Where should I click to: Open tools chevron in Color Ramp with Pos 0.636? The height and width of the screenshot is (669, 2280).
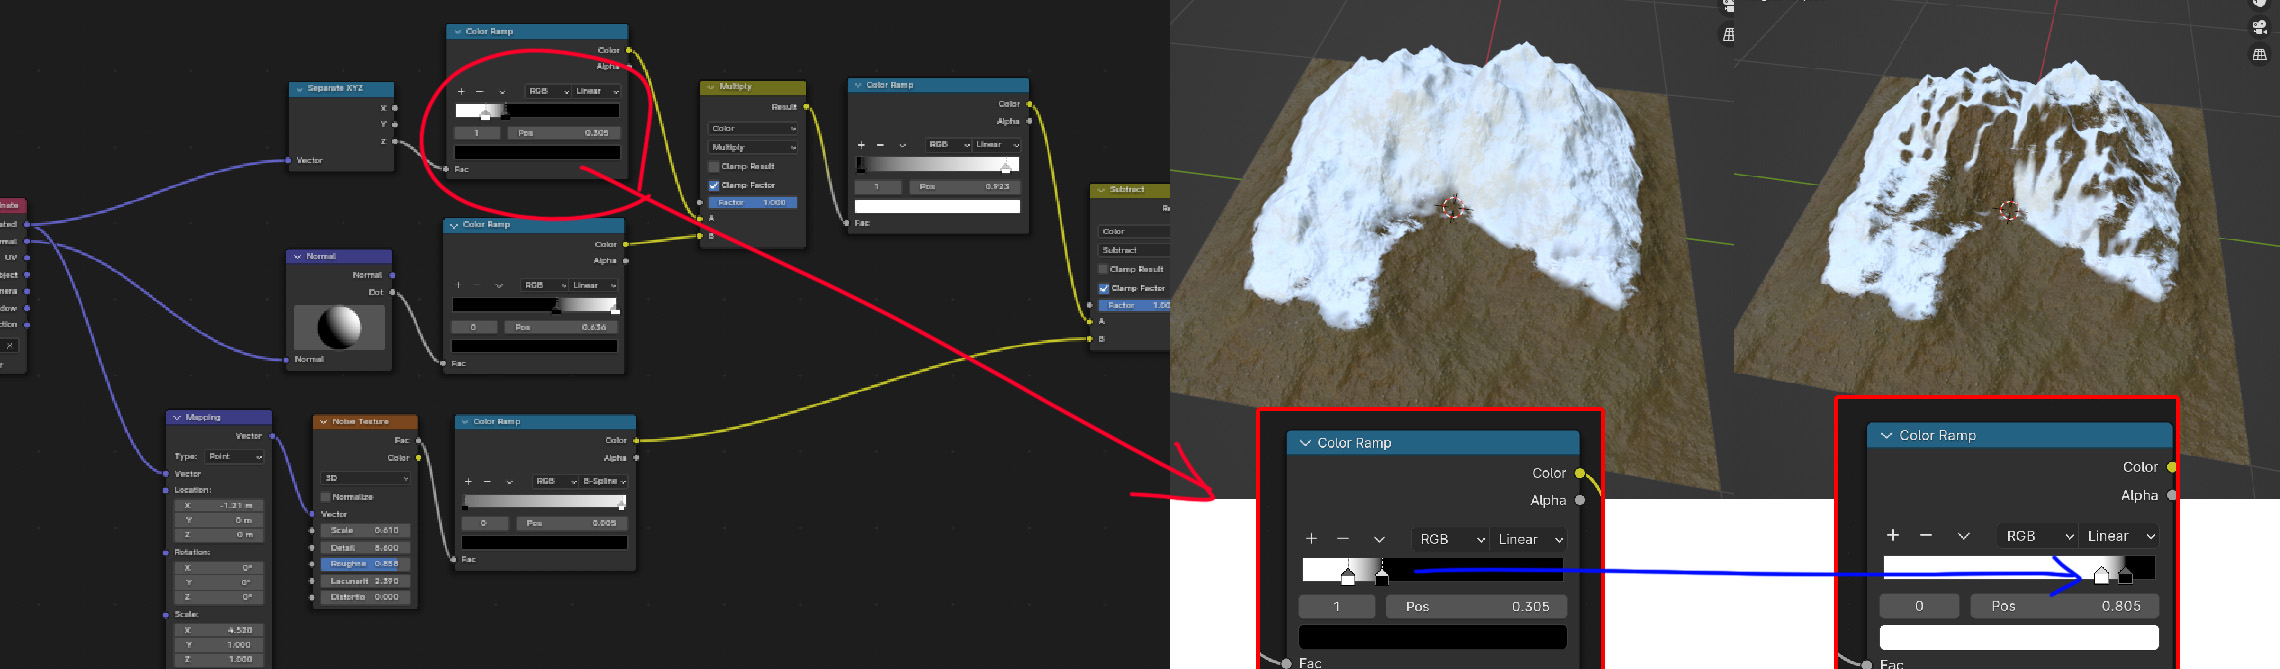click(x=499, y=285)
